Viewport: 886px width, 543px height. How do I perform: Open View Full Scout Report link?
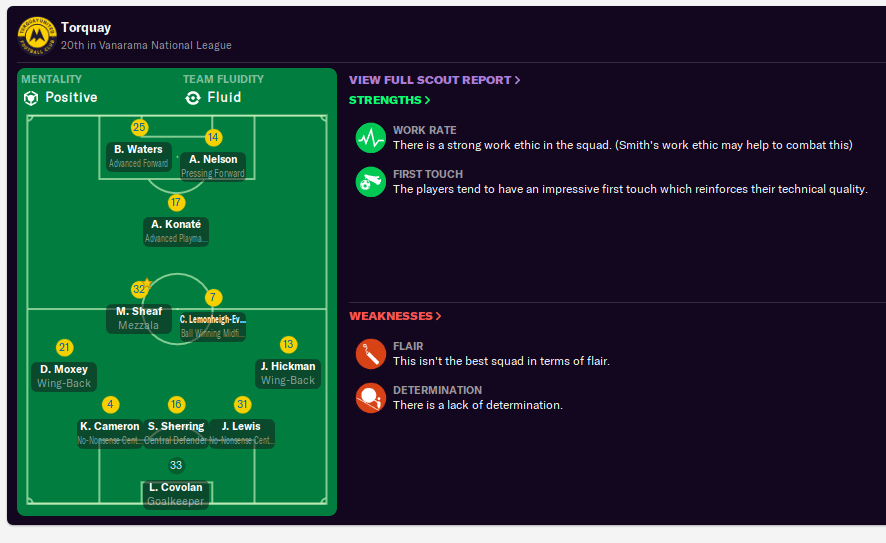[434, 80]
